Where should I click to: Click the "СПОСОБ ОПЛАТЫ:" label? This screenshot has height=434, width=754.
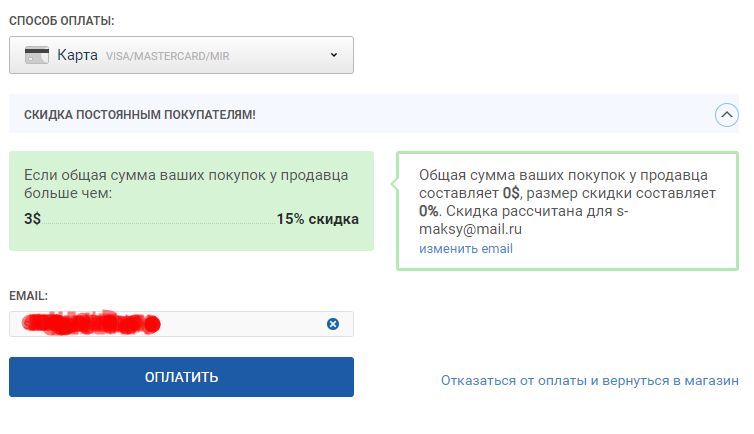pyautogui.click(x=61, y=20)
